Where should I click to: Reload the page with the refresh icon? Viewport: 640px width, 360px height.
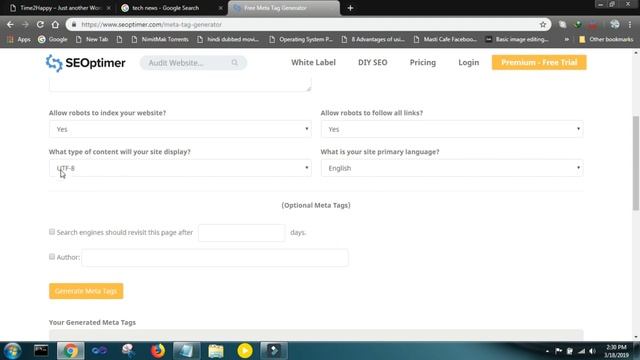coord(40,24)
